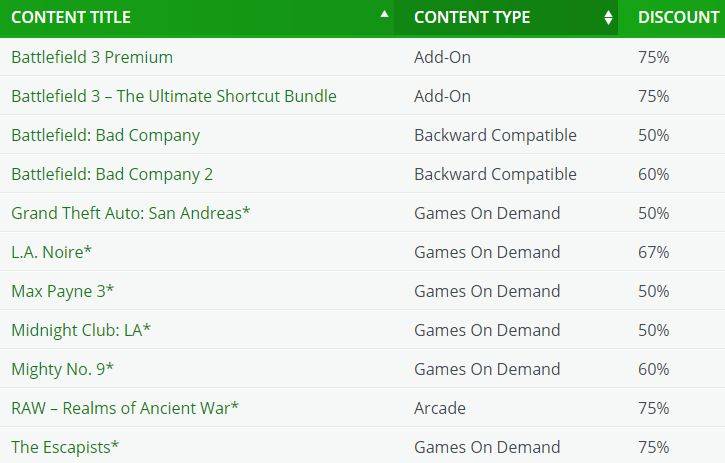Open the L.A. Noire link
725x463 pixels.
pyautogui.click(x=51, y=253)
